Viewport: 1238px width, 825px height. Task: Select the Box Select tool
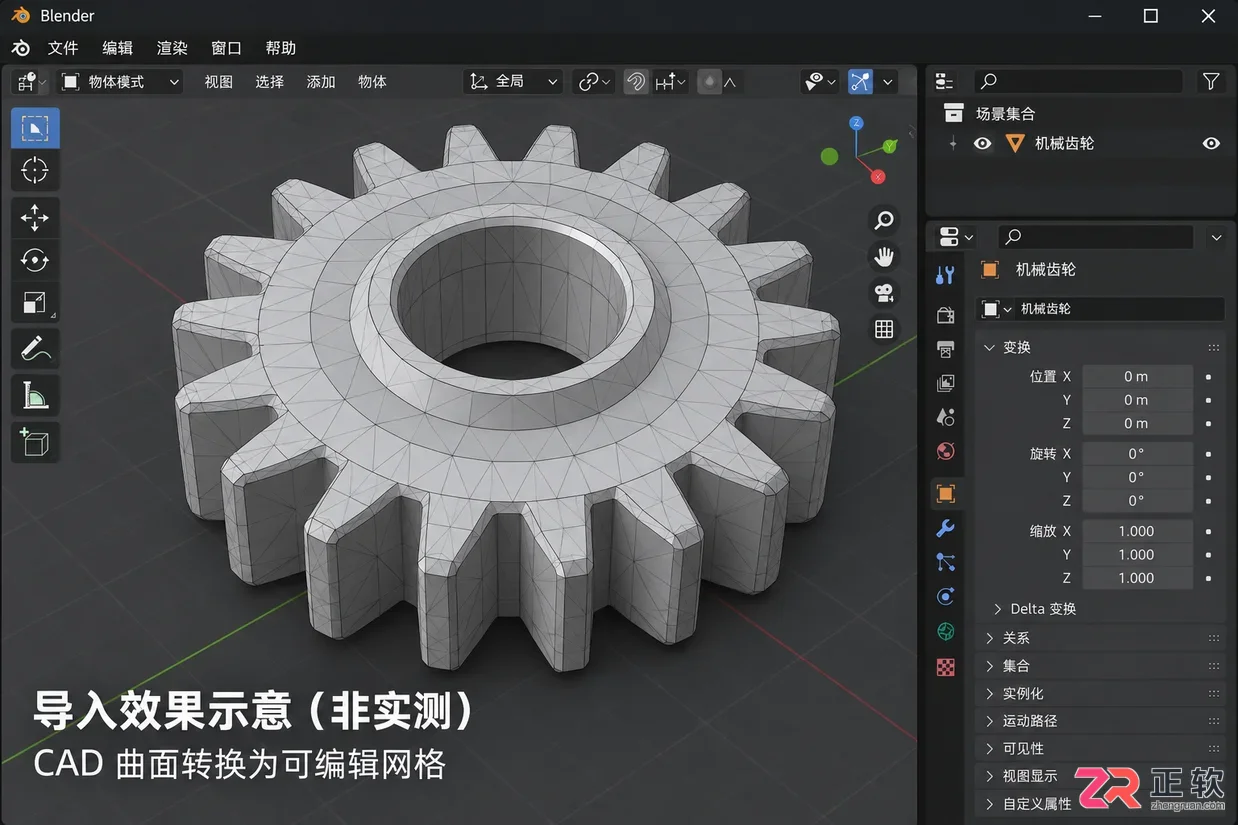click(35, 128)
